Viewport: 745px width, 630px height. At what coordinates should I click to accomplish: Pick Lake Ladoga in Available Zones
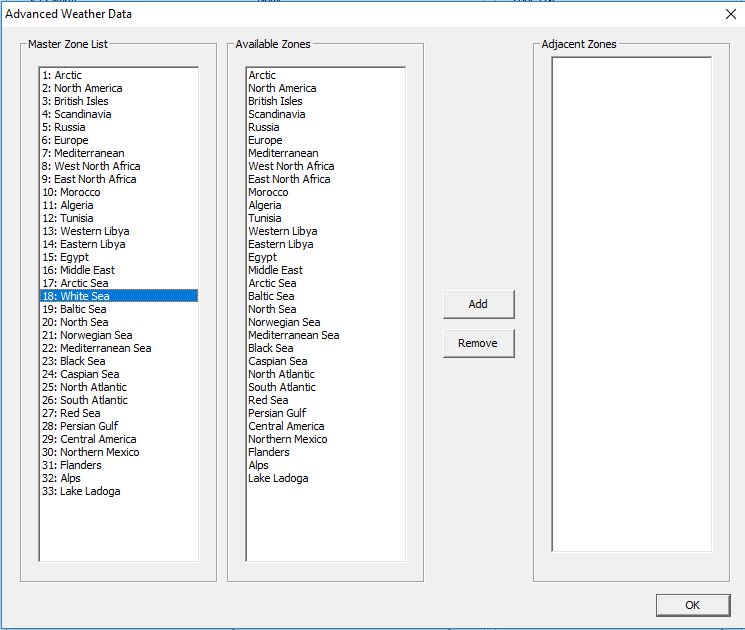(x=326, y=478)
